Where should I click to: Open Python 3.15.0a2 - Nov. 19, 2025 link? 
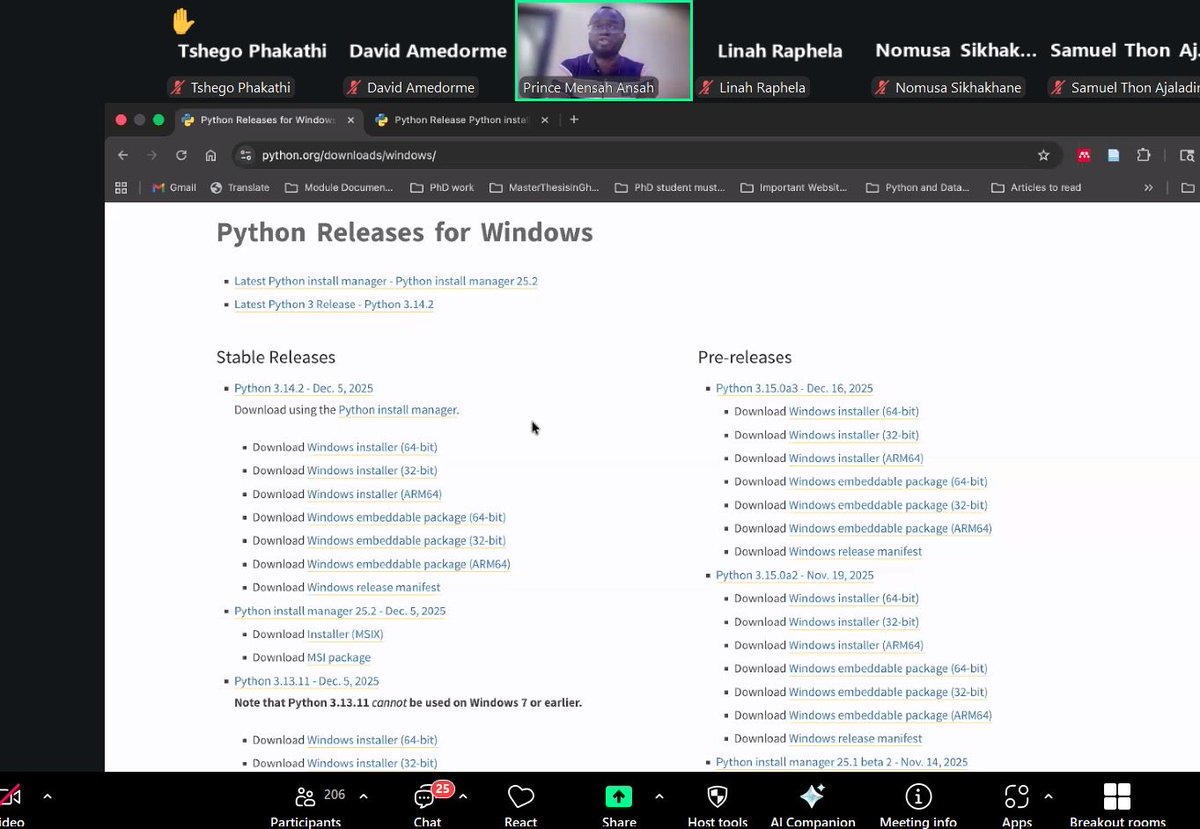coord(795,575)
